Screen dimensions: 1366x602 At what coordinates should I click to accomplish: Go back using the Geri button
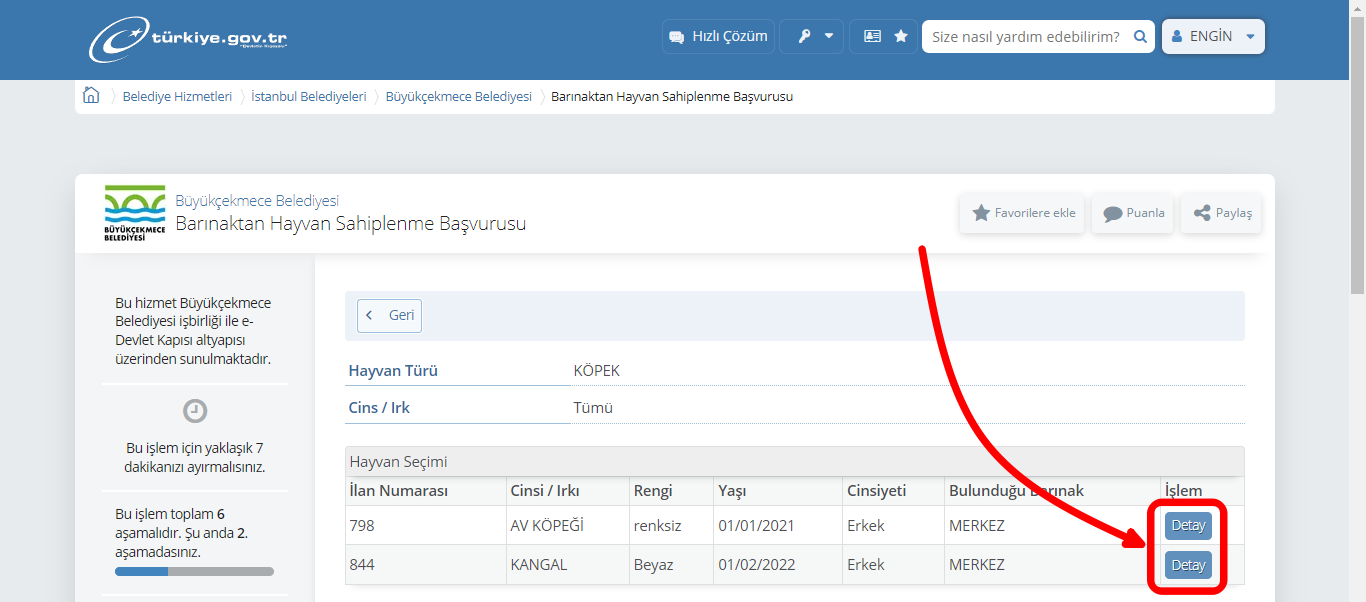389,315
